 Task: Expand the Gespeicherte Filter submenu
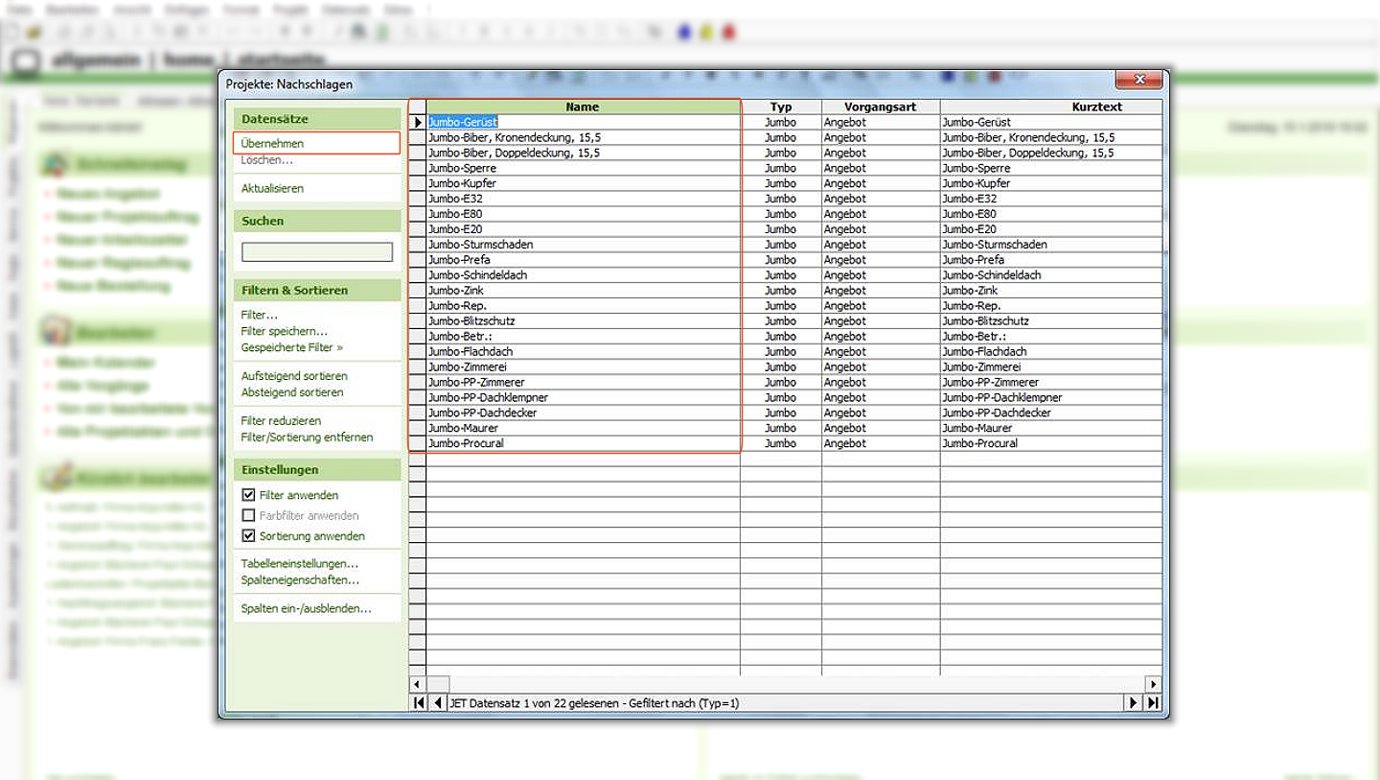click(291, 347)
